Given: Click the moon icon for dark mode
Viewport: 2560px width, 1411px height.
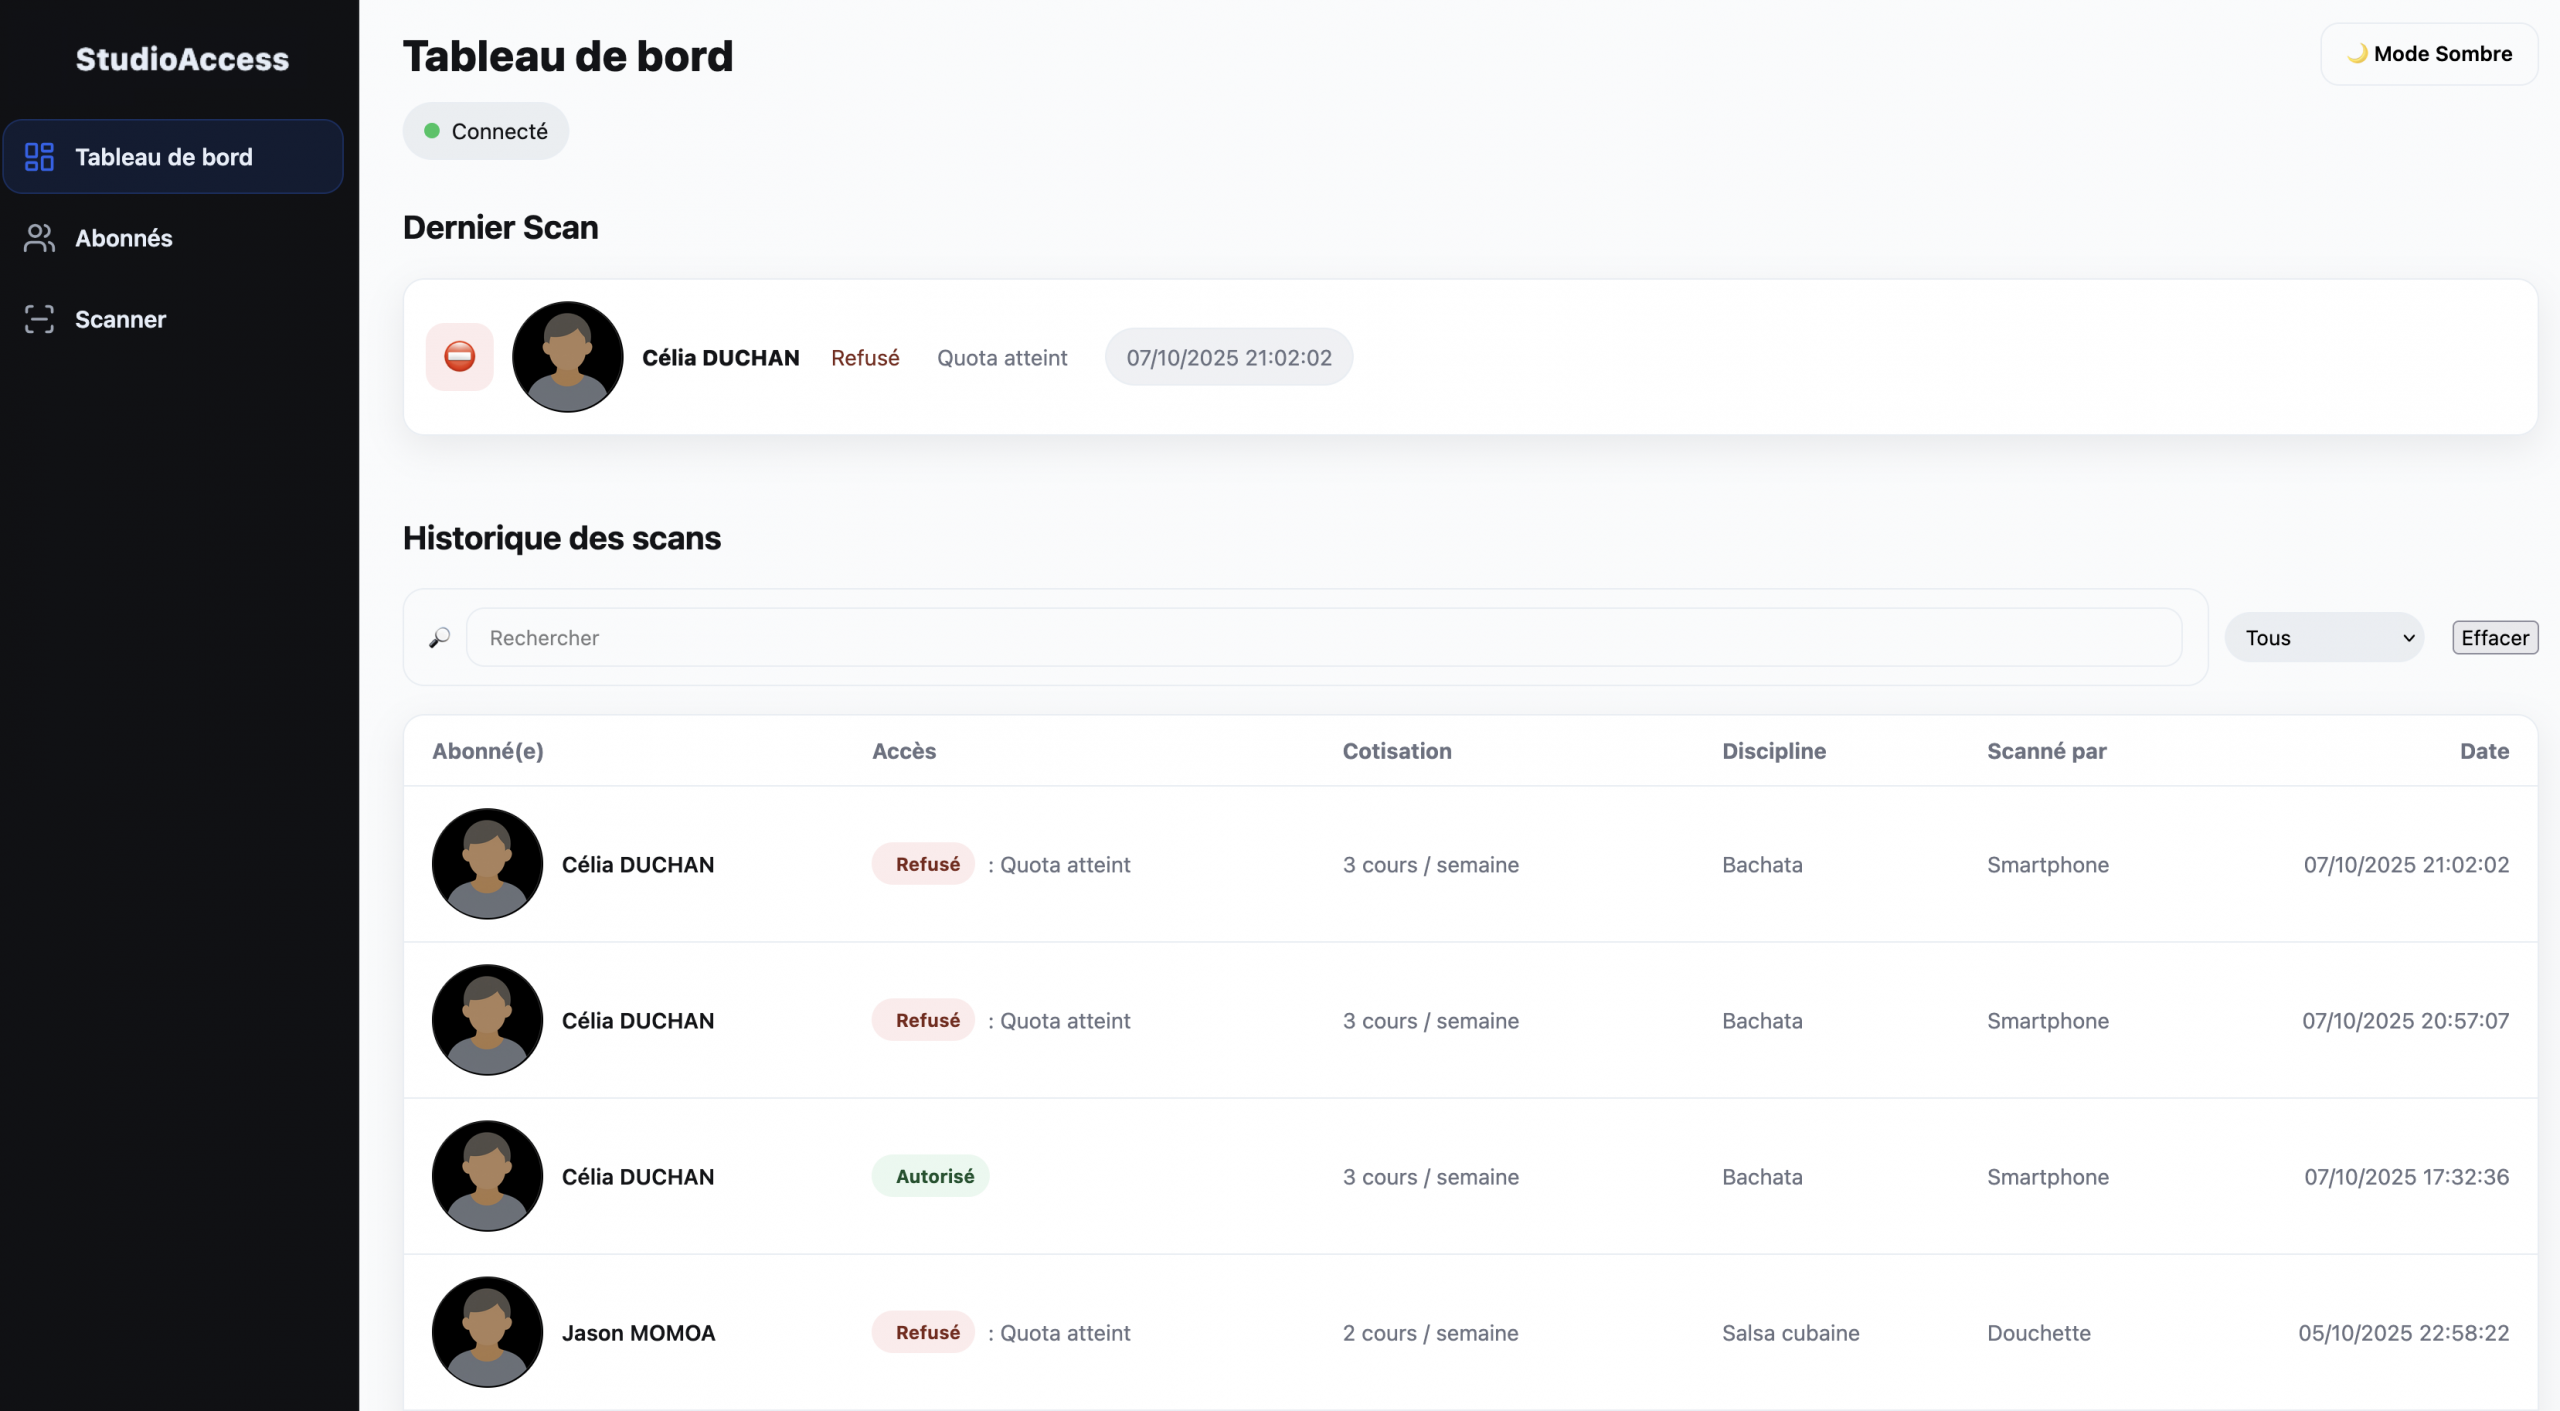Looking at the screenshot, I should coord(2357,54).
